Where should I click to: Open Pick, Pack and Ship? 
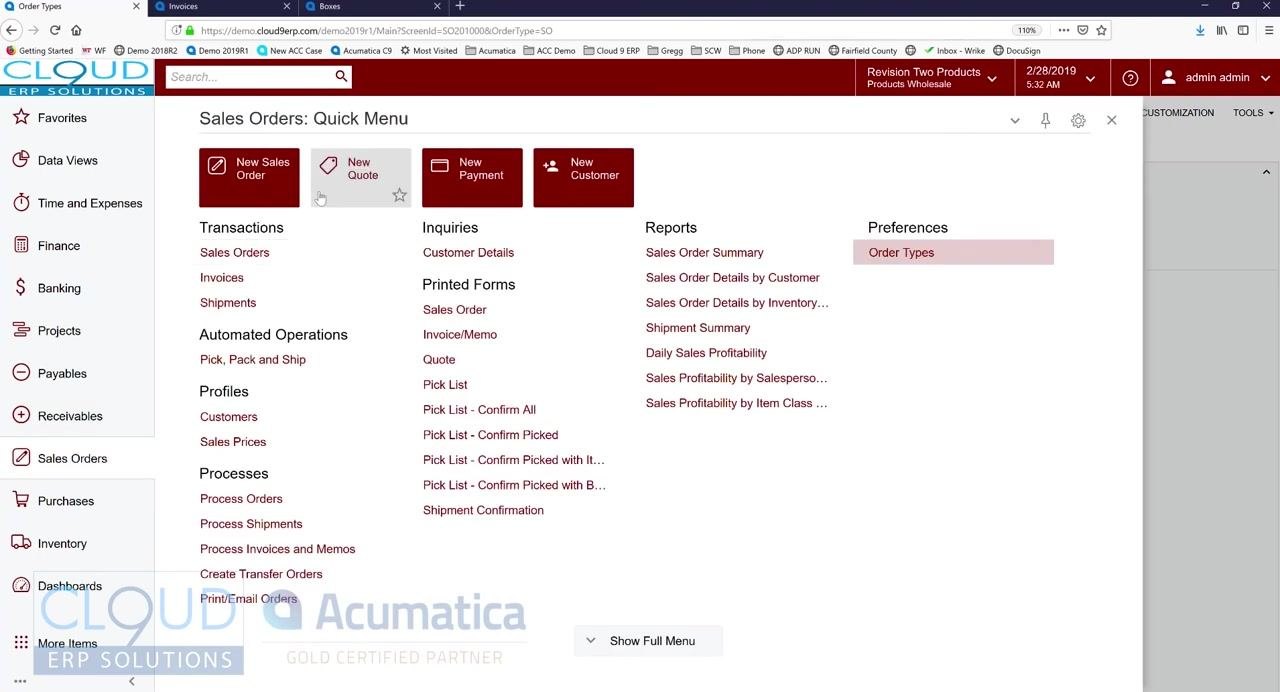pyautogui.click(x=253, y=360)
